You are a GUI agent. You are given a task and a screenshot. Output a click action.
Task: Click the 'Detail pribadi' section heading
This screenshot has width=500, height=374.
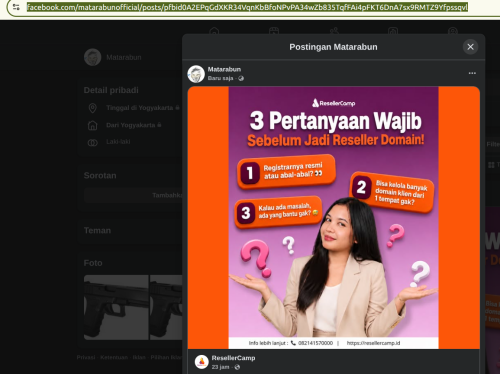pos(111,90)
